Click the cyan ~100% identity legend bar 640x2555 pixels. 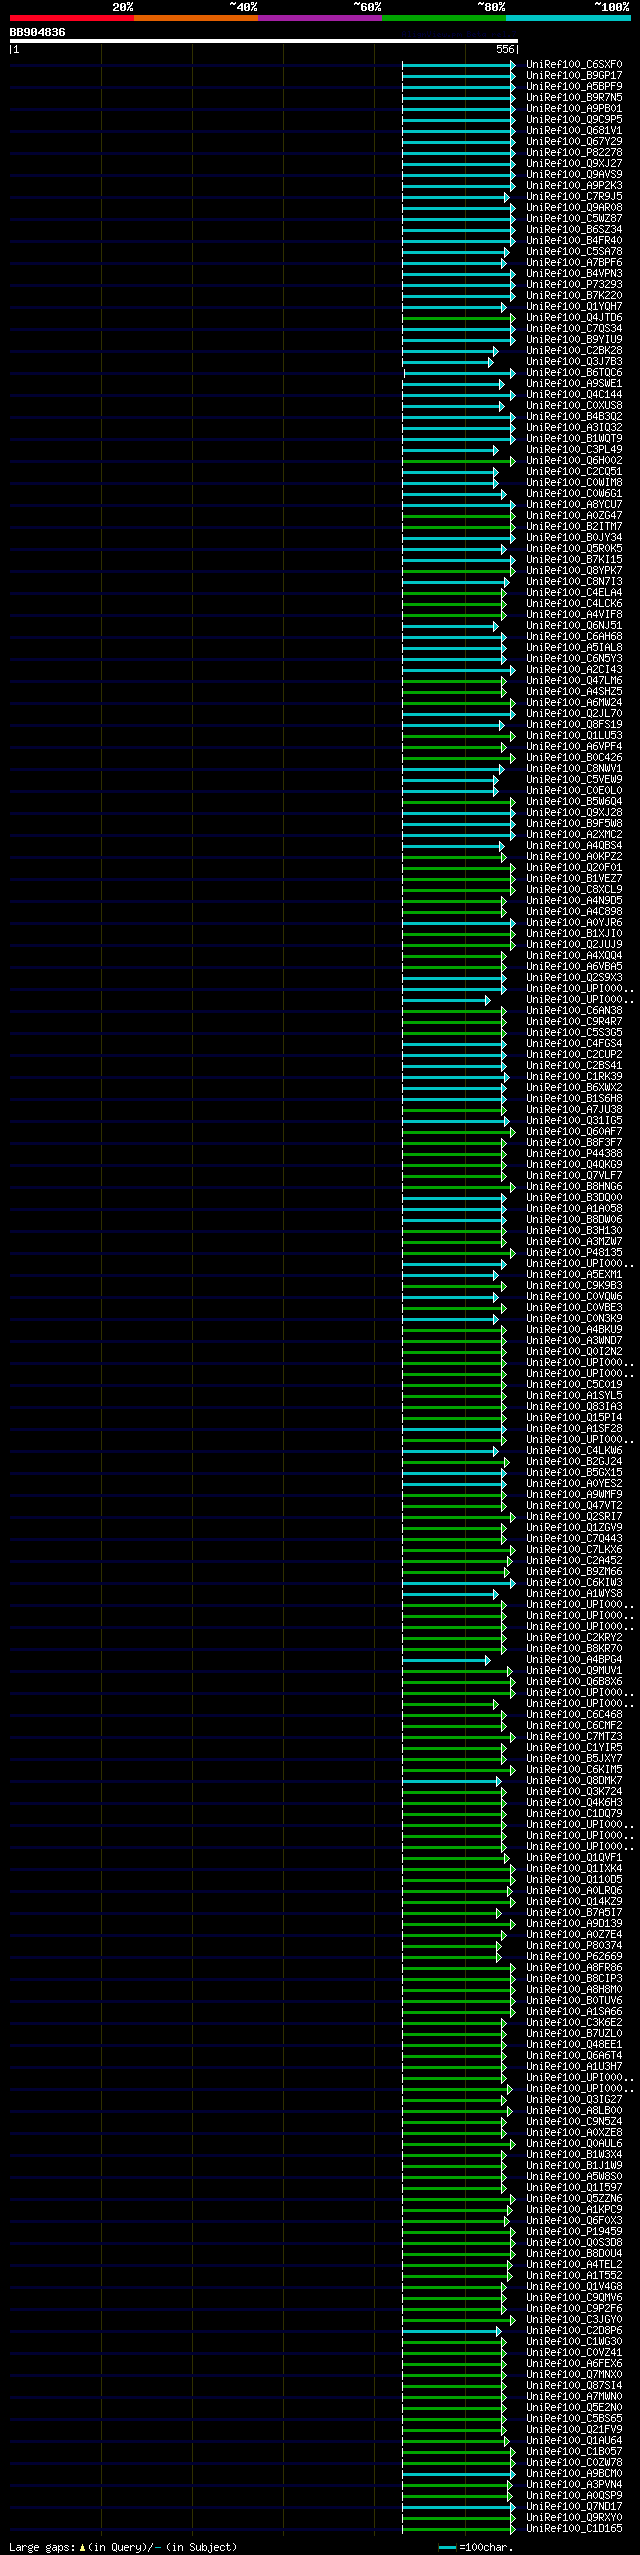coord(568,18)
